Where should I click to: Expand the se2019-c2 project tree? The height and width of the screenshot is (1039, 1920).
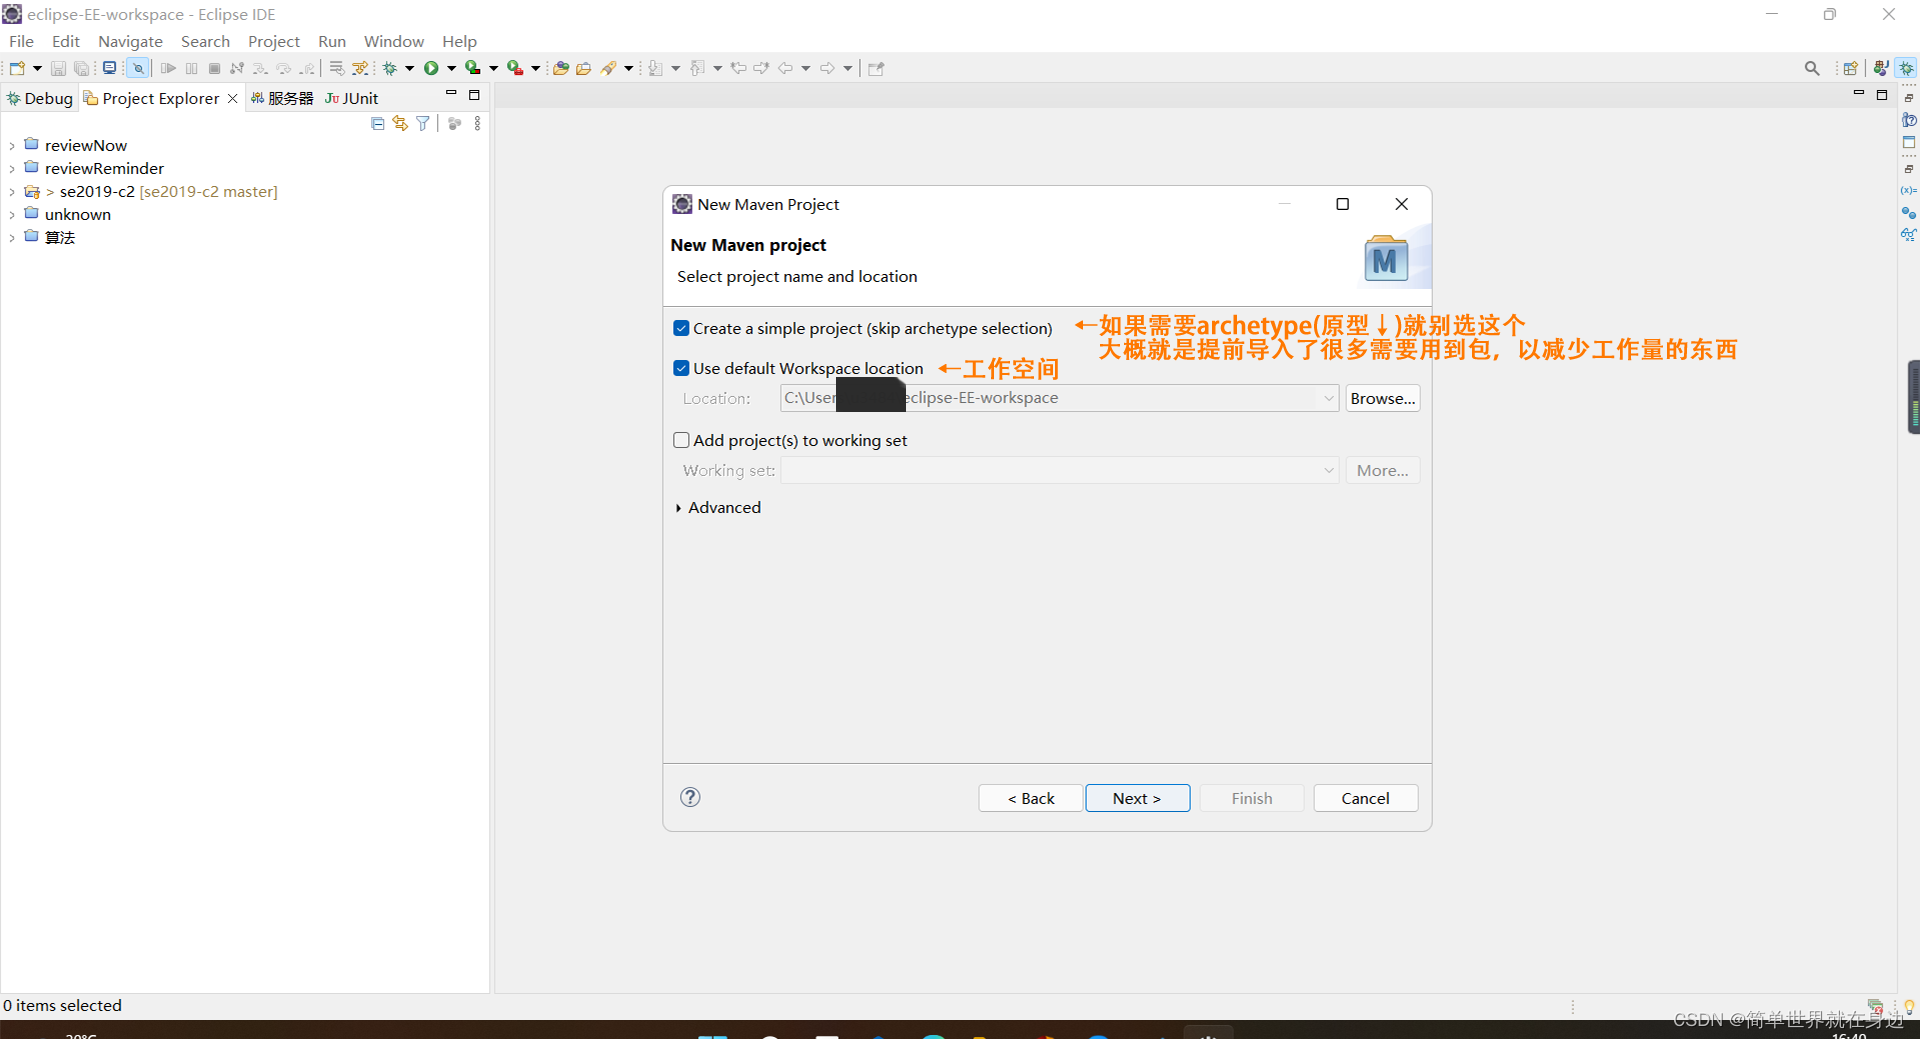(11, 191)
